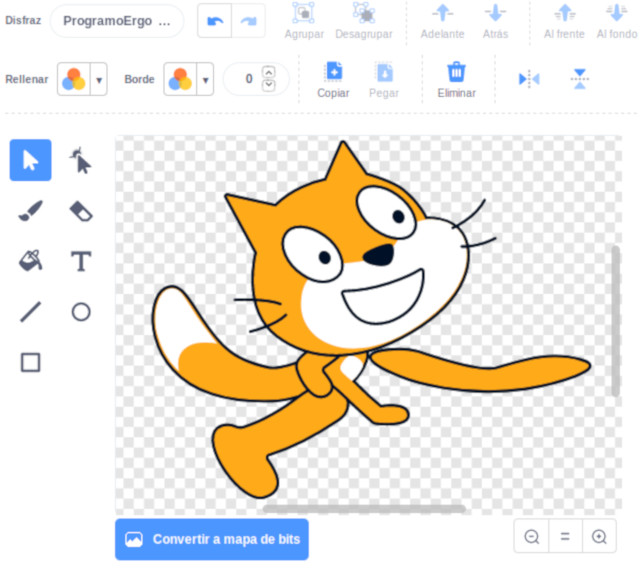Image resolution: width=640 pixels, height=570 pixels.
Task: Undo the last edit
Action: click(x=215, y=21)
